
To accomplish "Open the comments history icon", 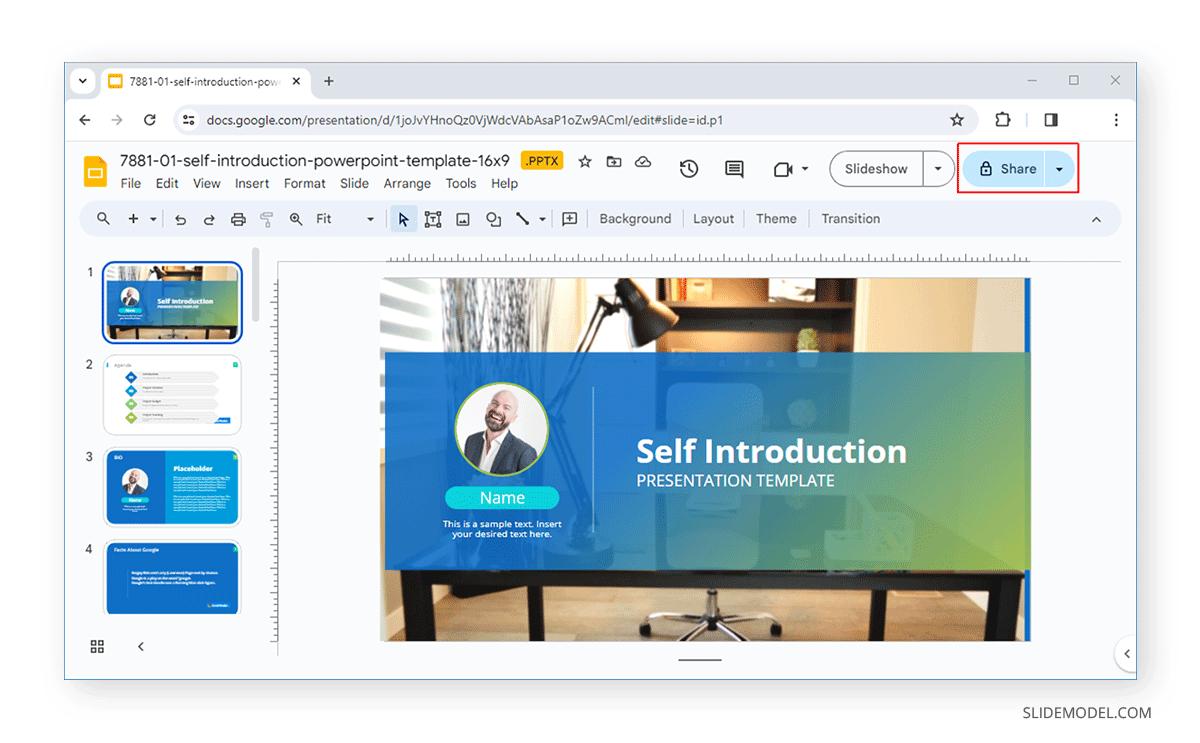I will [x=734, y=169].
